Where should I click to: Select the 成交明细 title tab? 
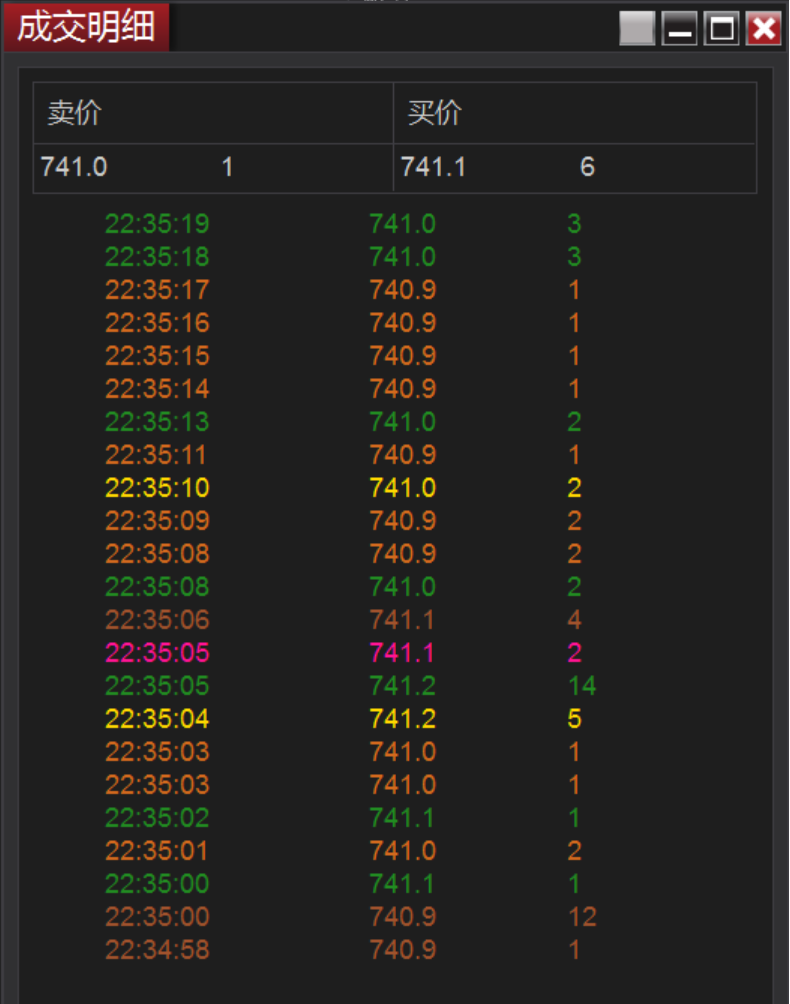(86, 28)
